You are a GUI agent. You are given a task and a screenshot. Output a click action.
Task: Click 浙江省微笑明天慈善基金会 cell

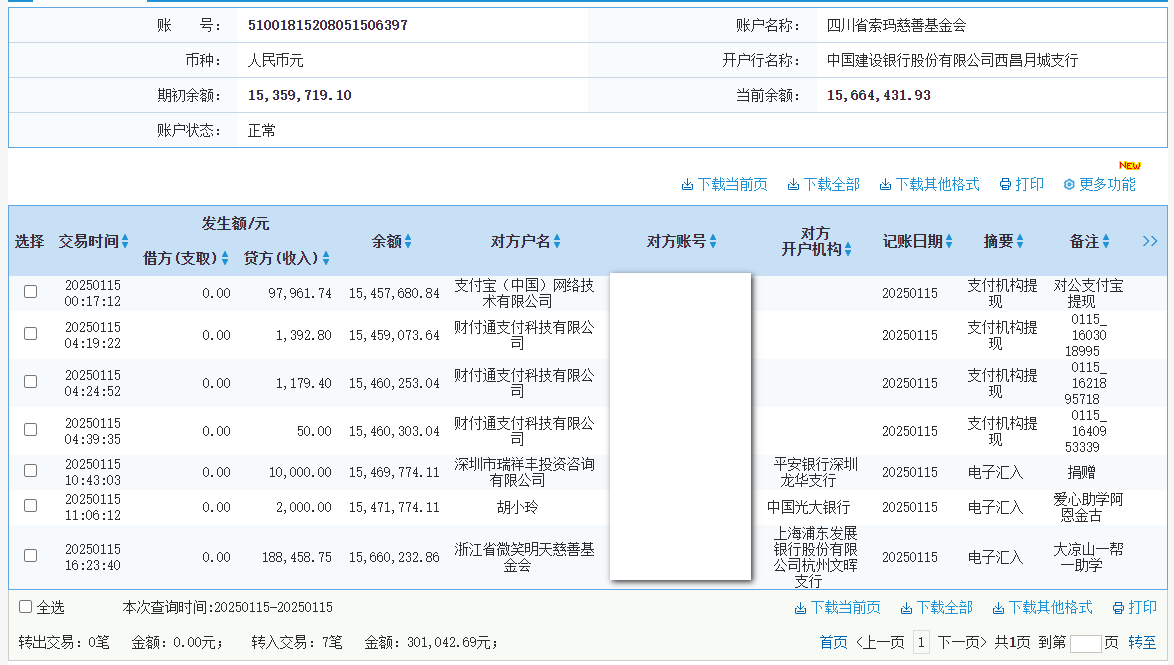click(524, 557)
